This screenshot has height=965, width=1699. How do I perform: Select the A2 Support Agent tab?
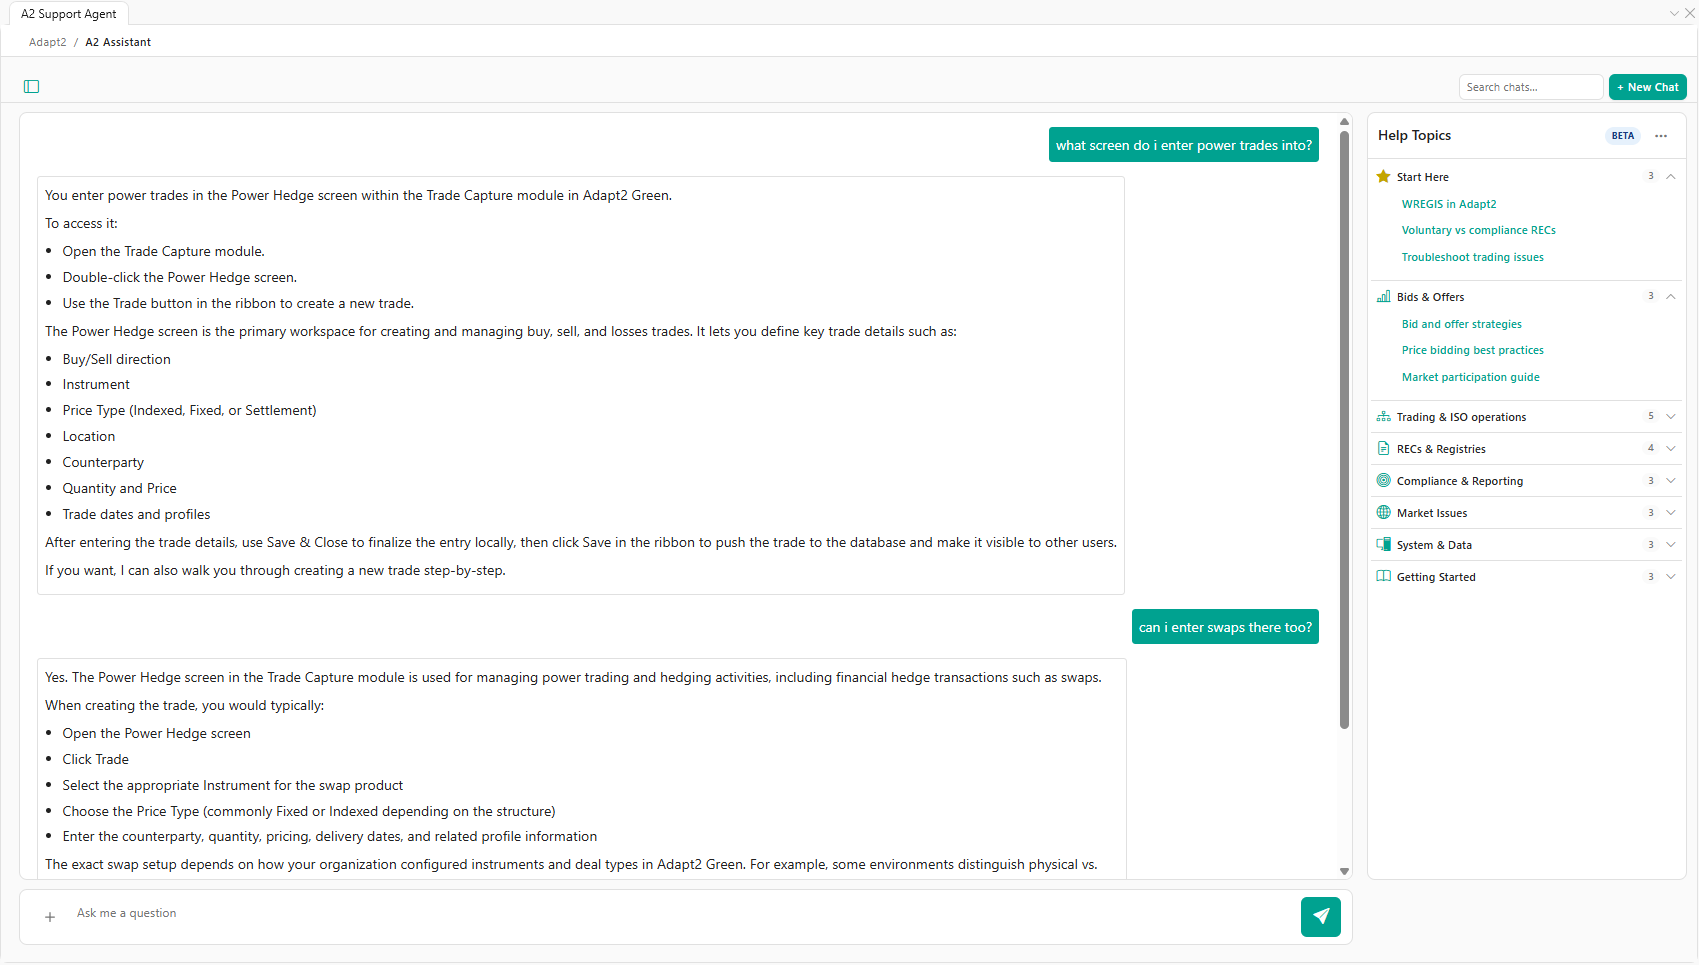point(69,14)
